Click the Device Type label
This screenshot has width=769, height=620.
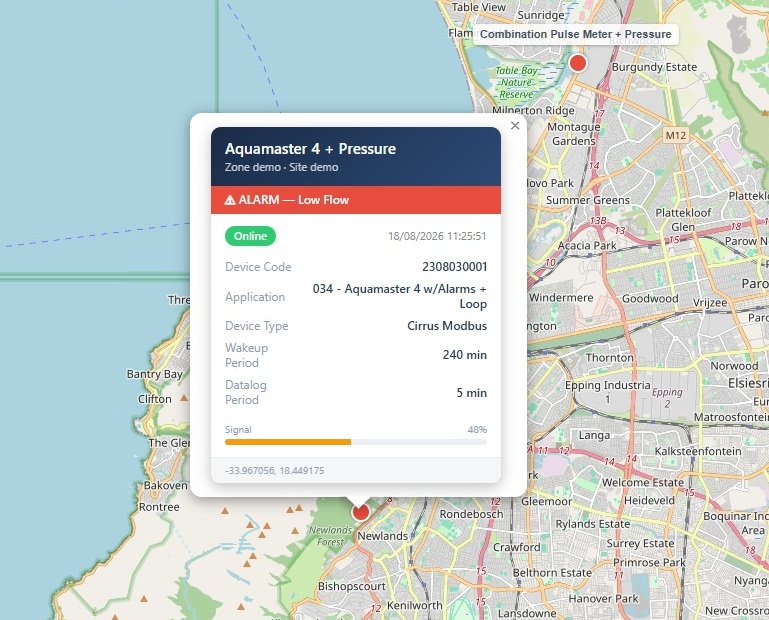pyautogui.click(x=256, y=326)
